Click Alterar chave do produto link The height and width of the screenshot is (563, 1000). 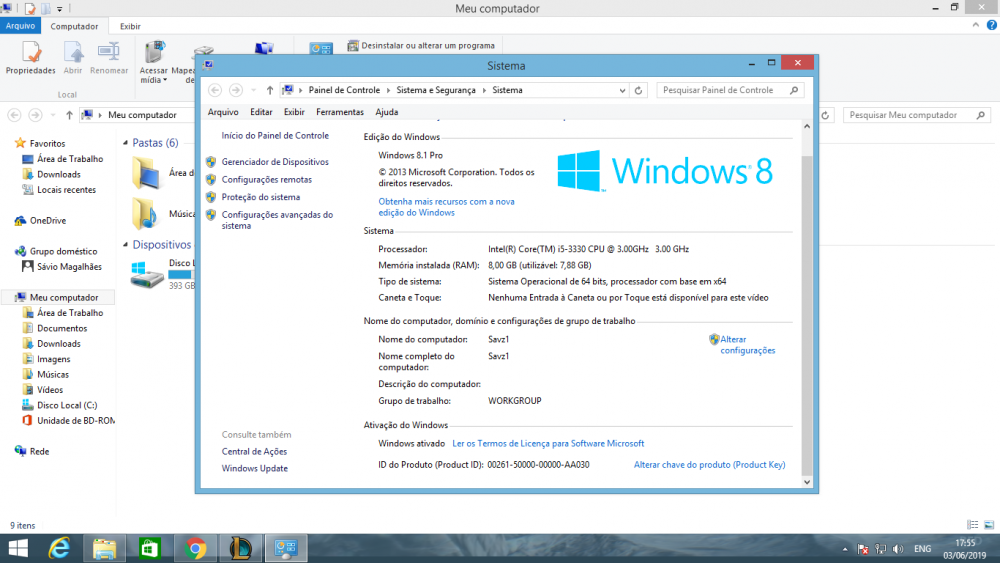[x=709, y=465]
